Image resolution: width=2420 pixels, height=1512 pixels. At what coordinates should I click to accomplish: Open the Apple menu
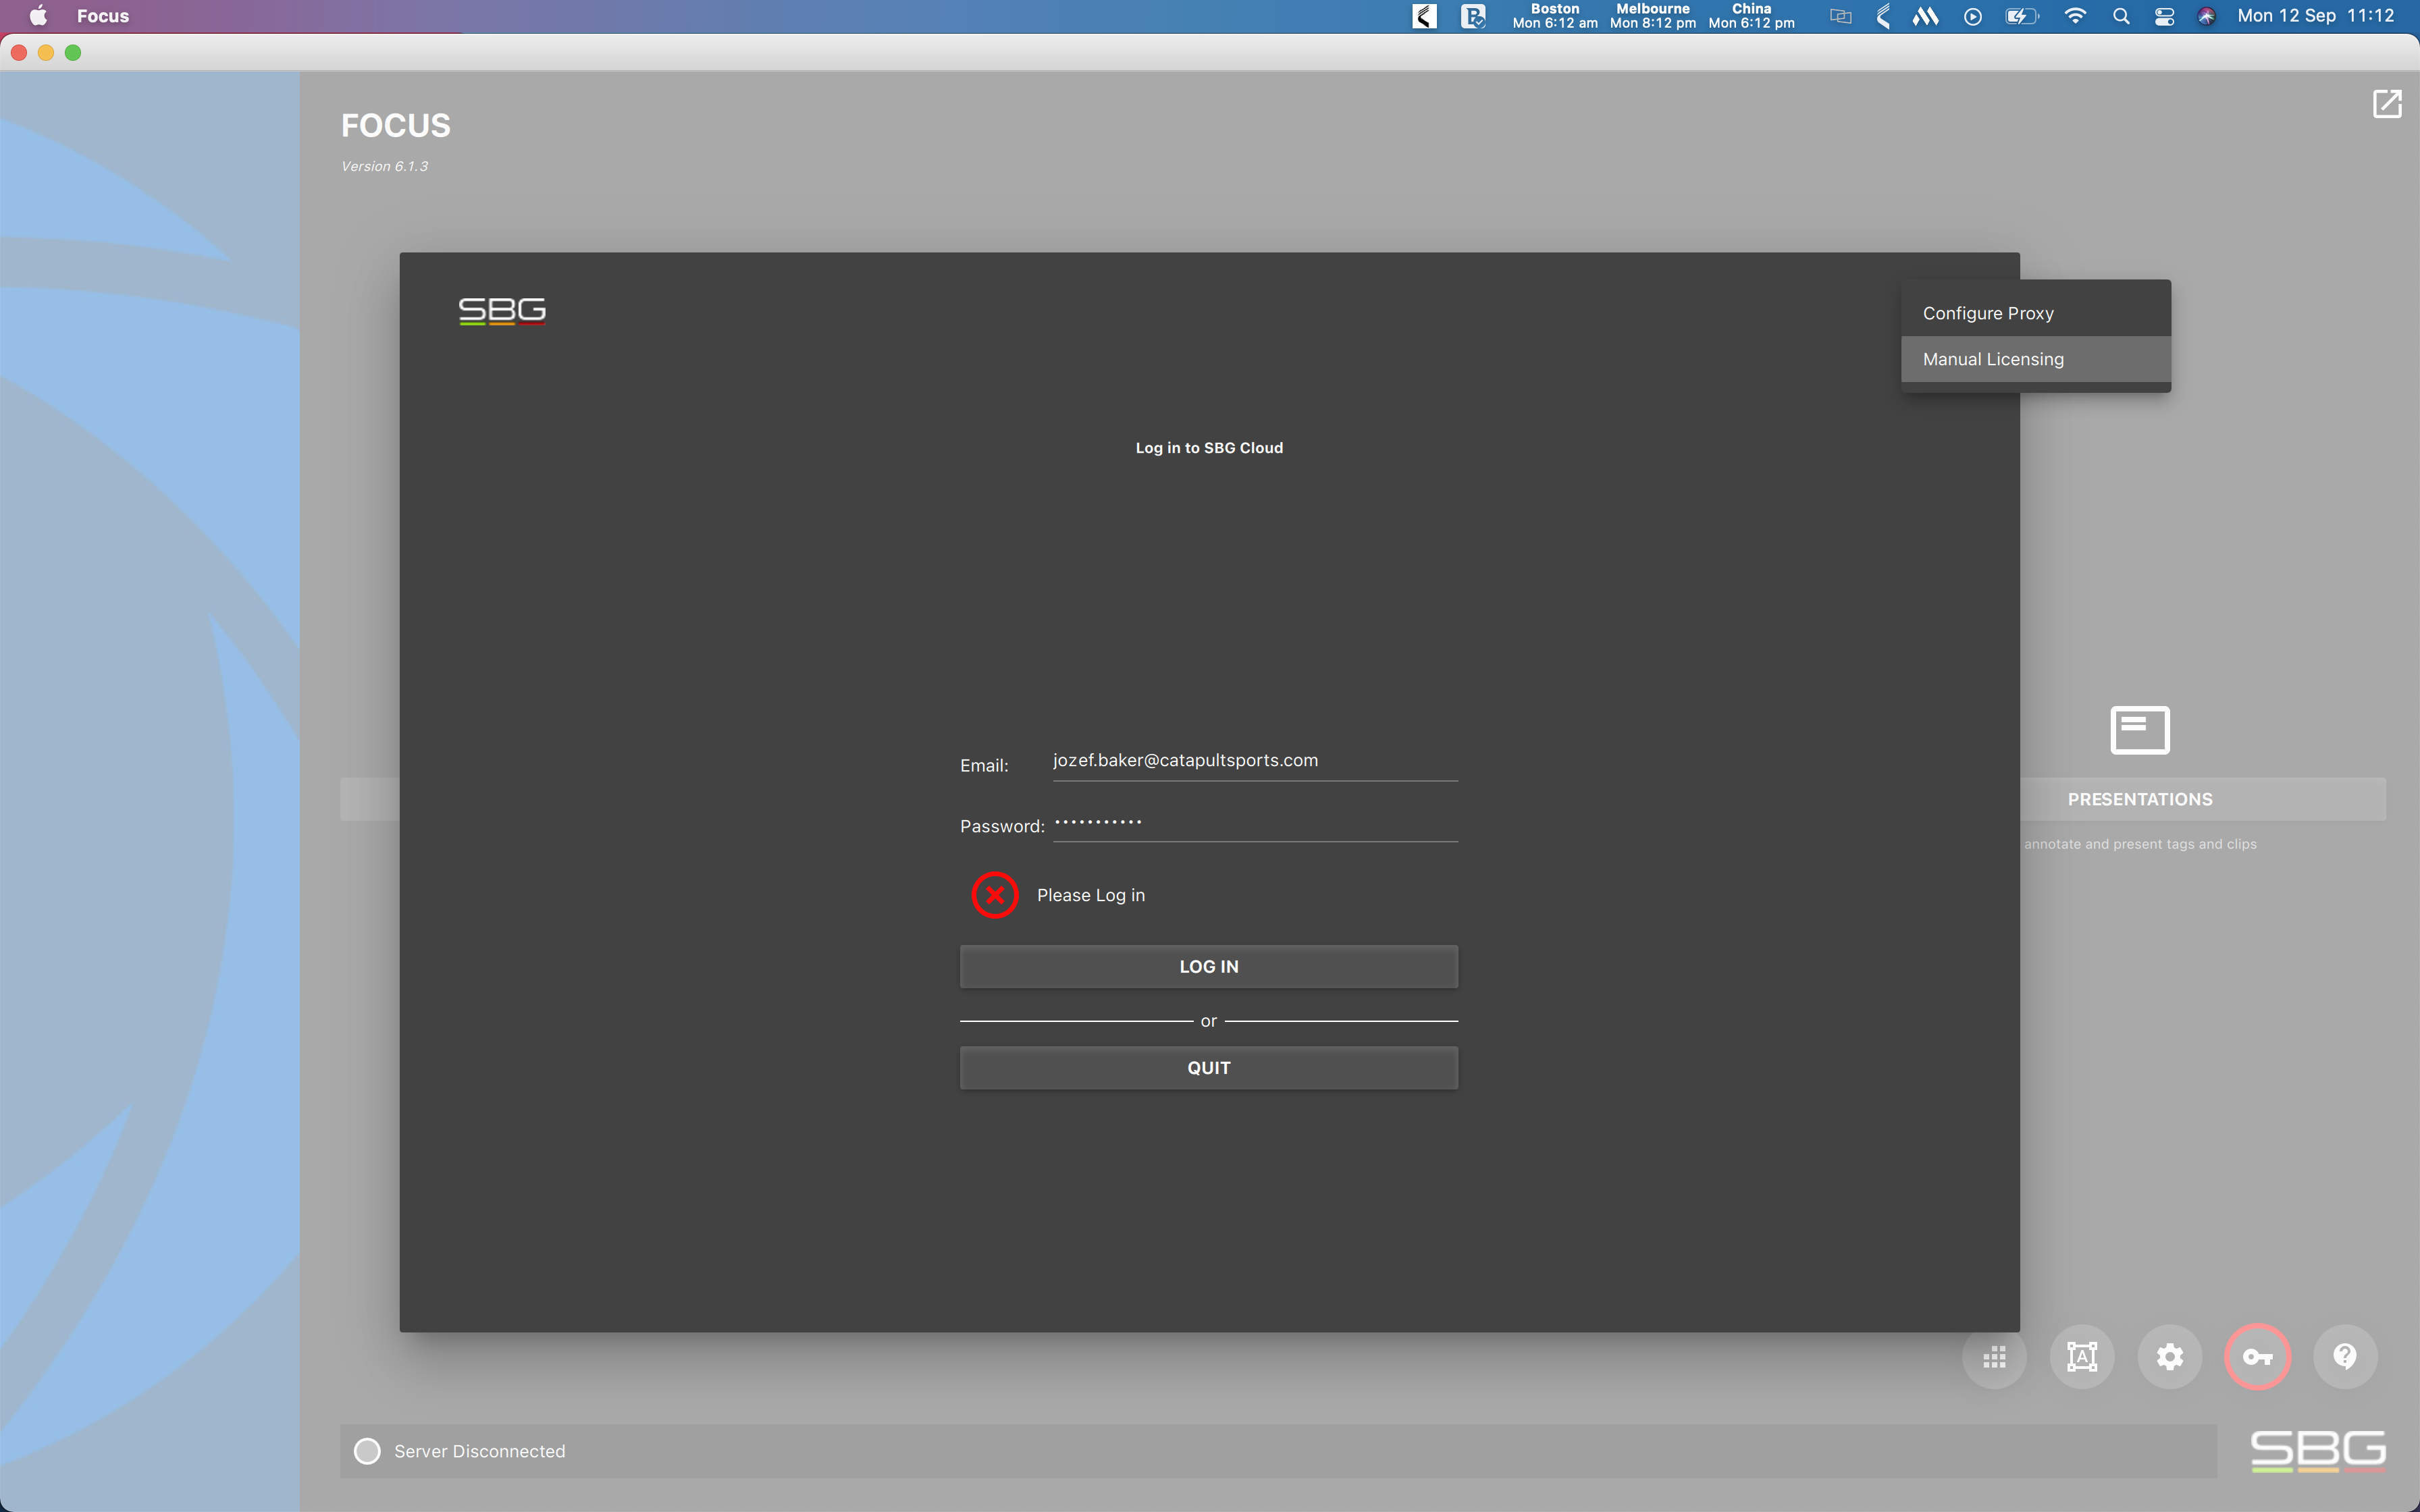tap(38, 16)
